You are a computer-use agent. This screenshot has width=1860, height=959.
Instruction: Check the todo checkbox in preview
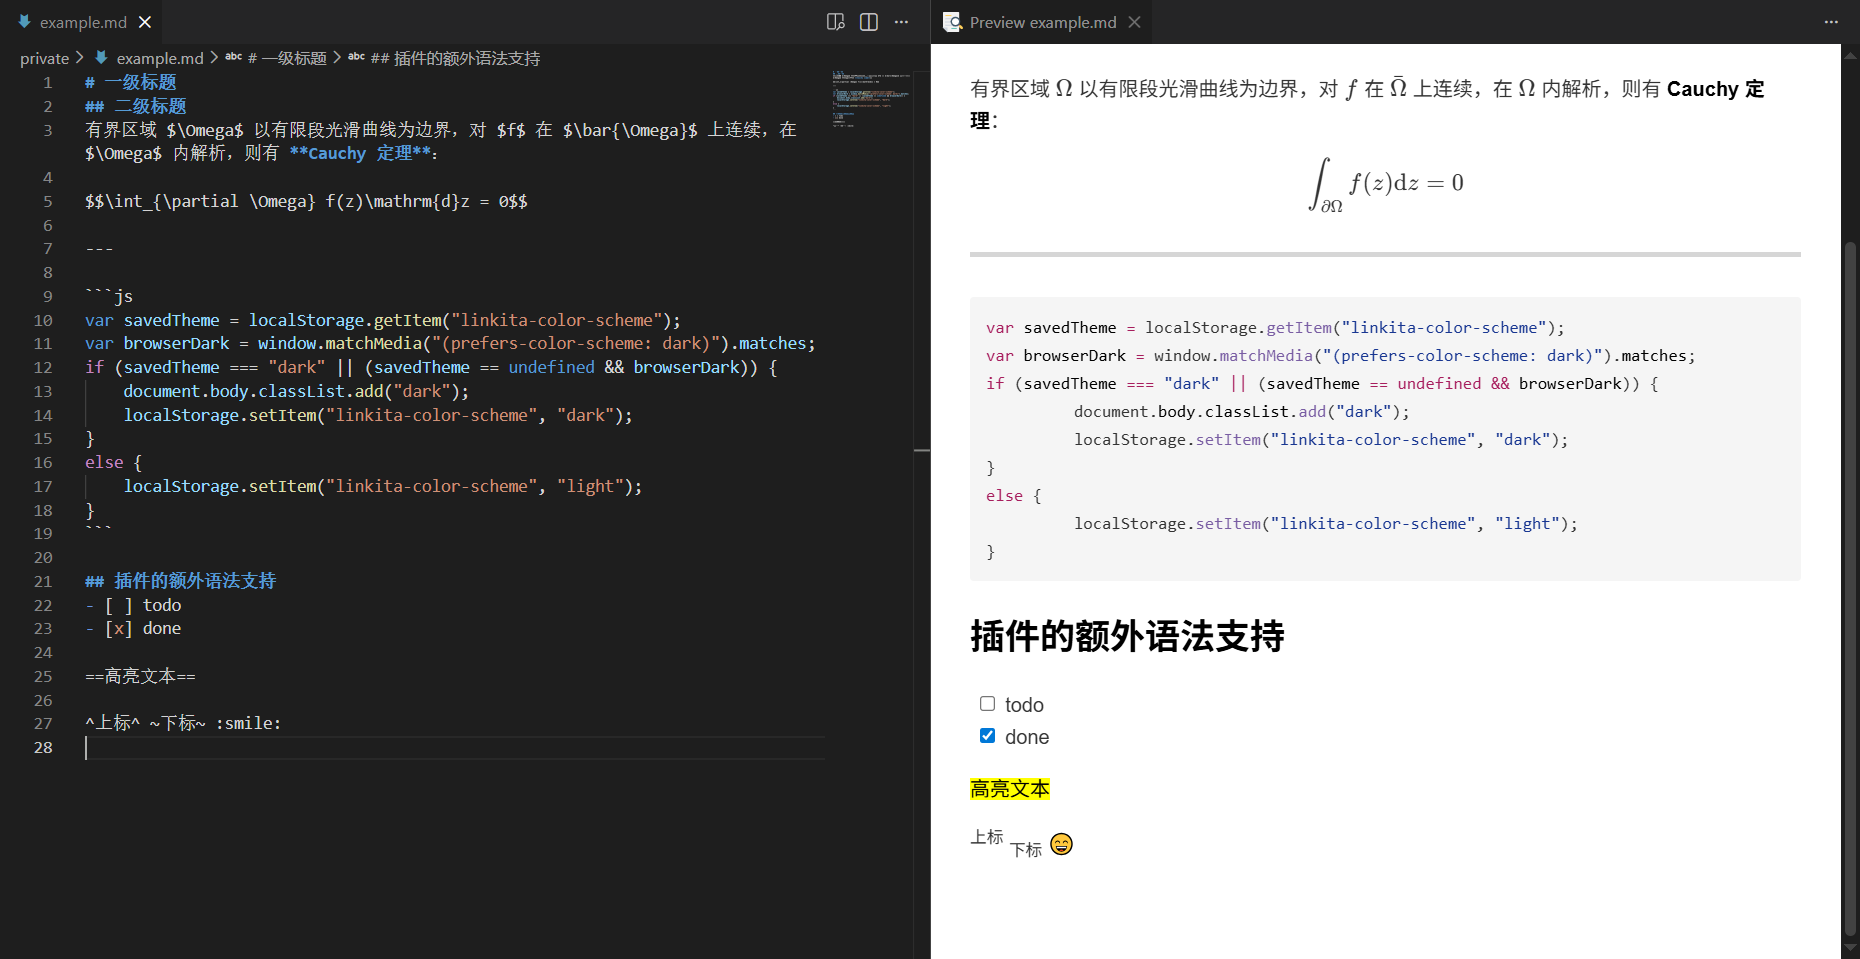click(987, 704)
